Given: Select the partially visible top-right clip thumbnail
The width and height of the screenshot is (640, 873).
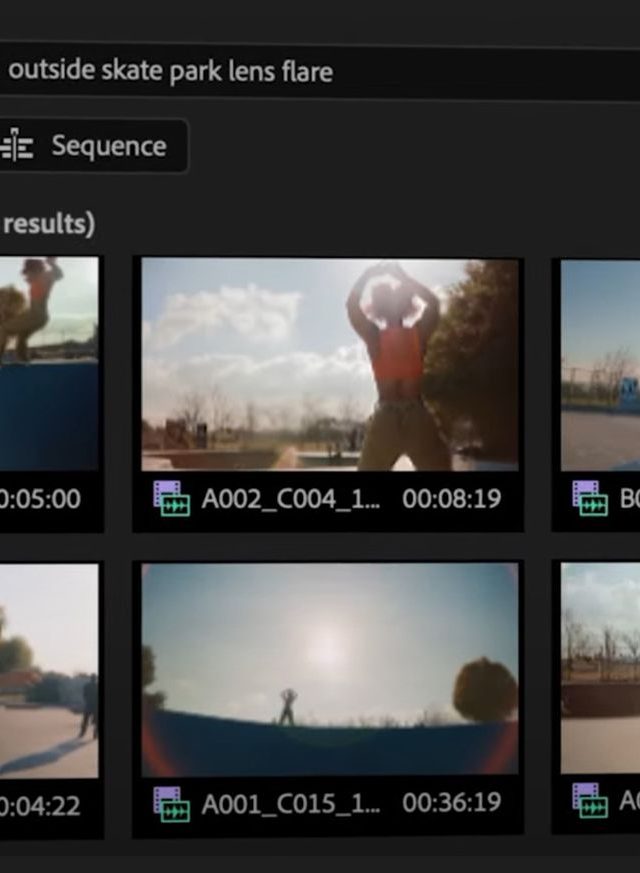Looking at the screenshot, I should point(600,364).
